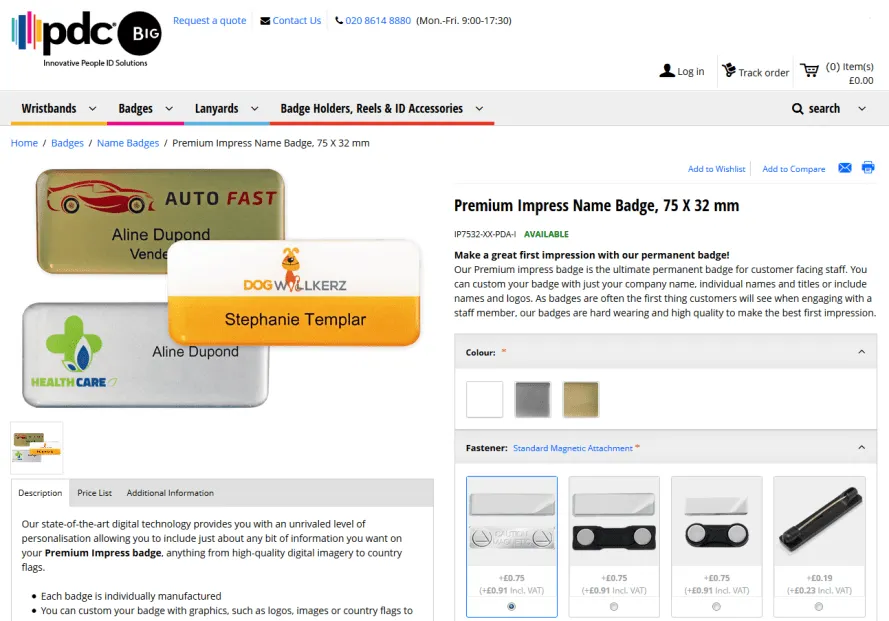Expand the Wristbands menu chevron
Image resolution: width=889 pixels, height=621 pixels.
92,109
